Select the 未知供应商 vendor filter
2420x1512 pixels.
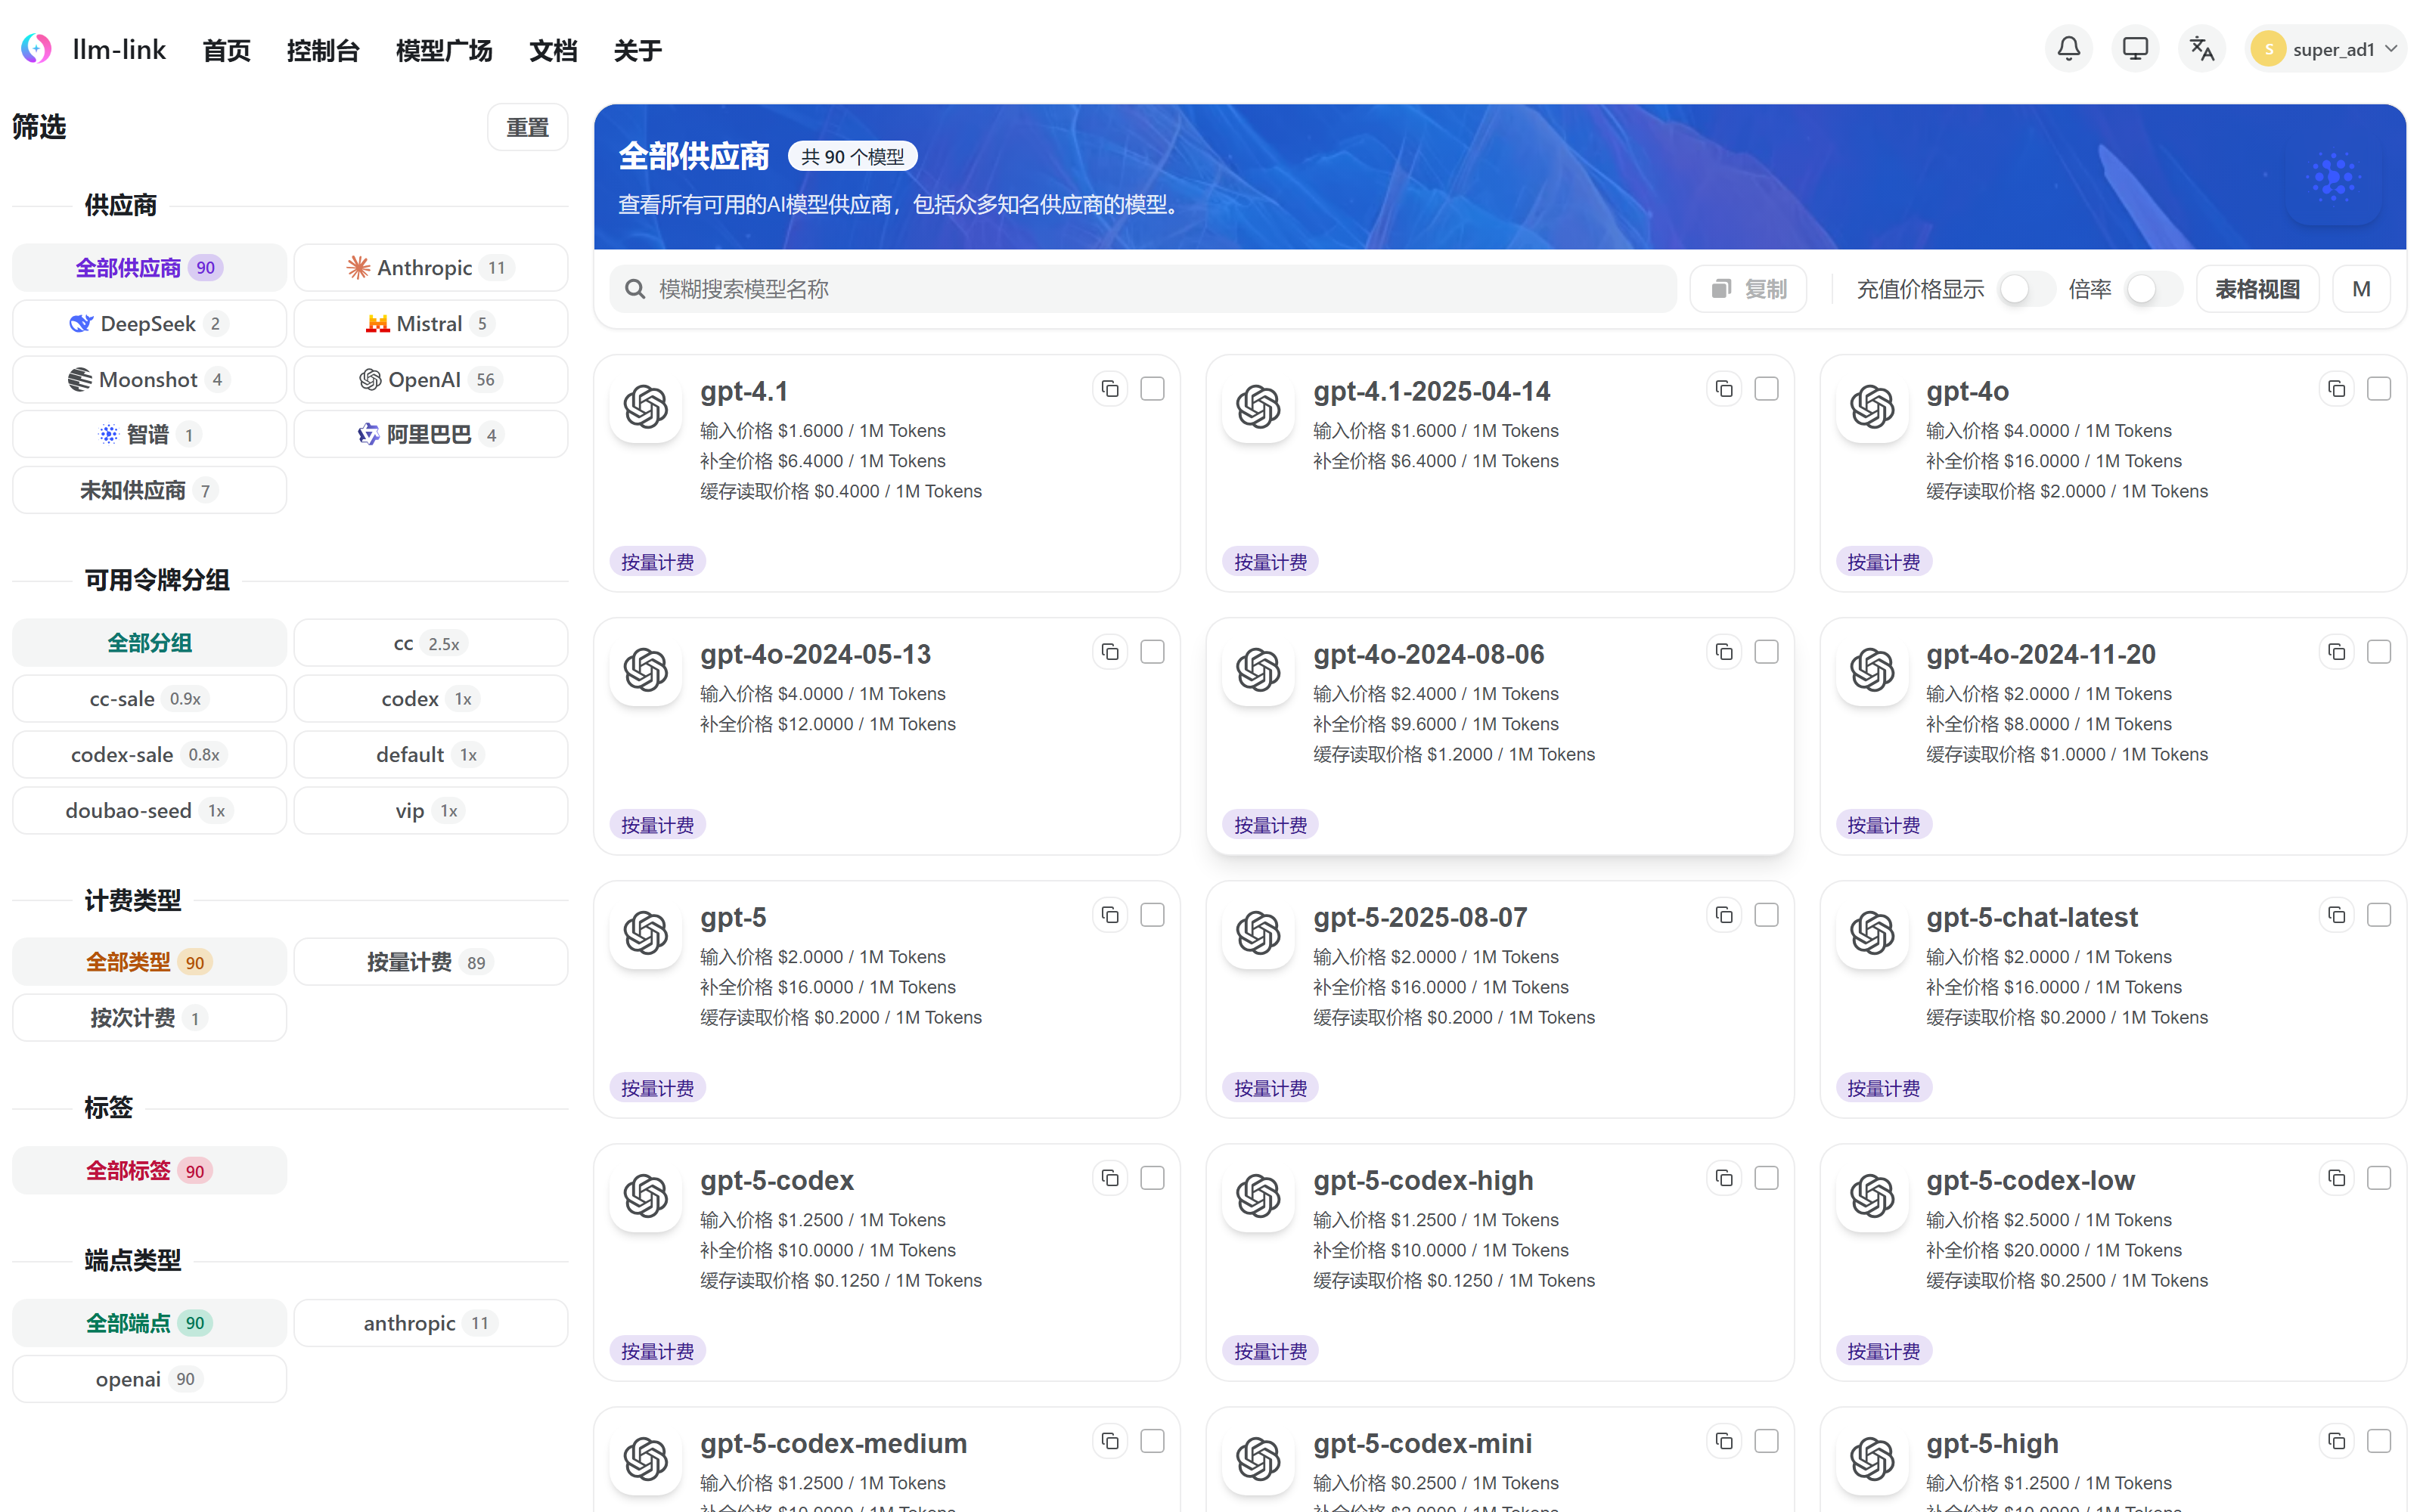pyautogui.click(x=149, y=491)
